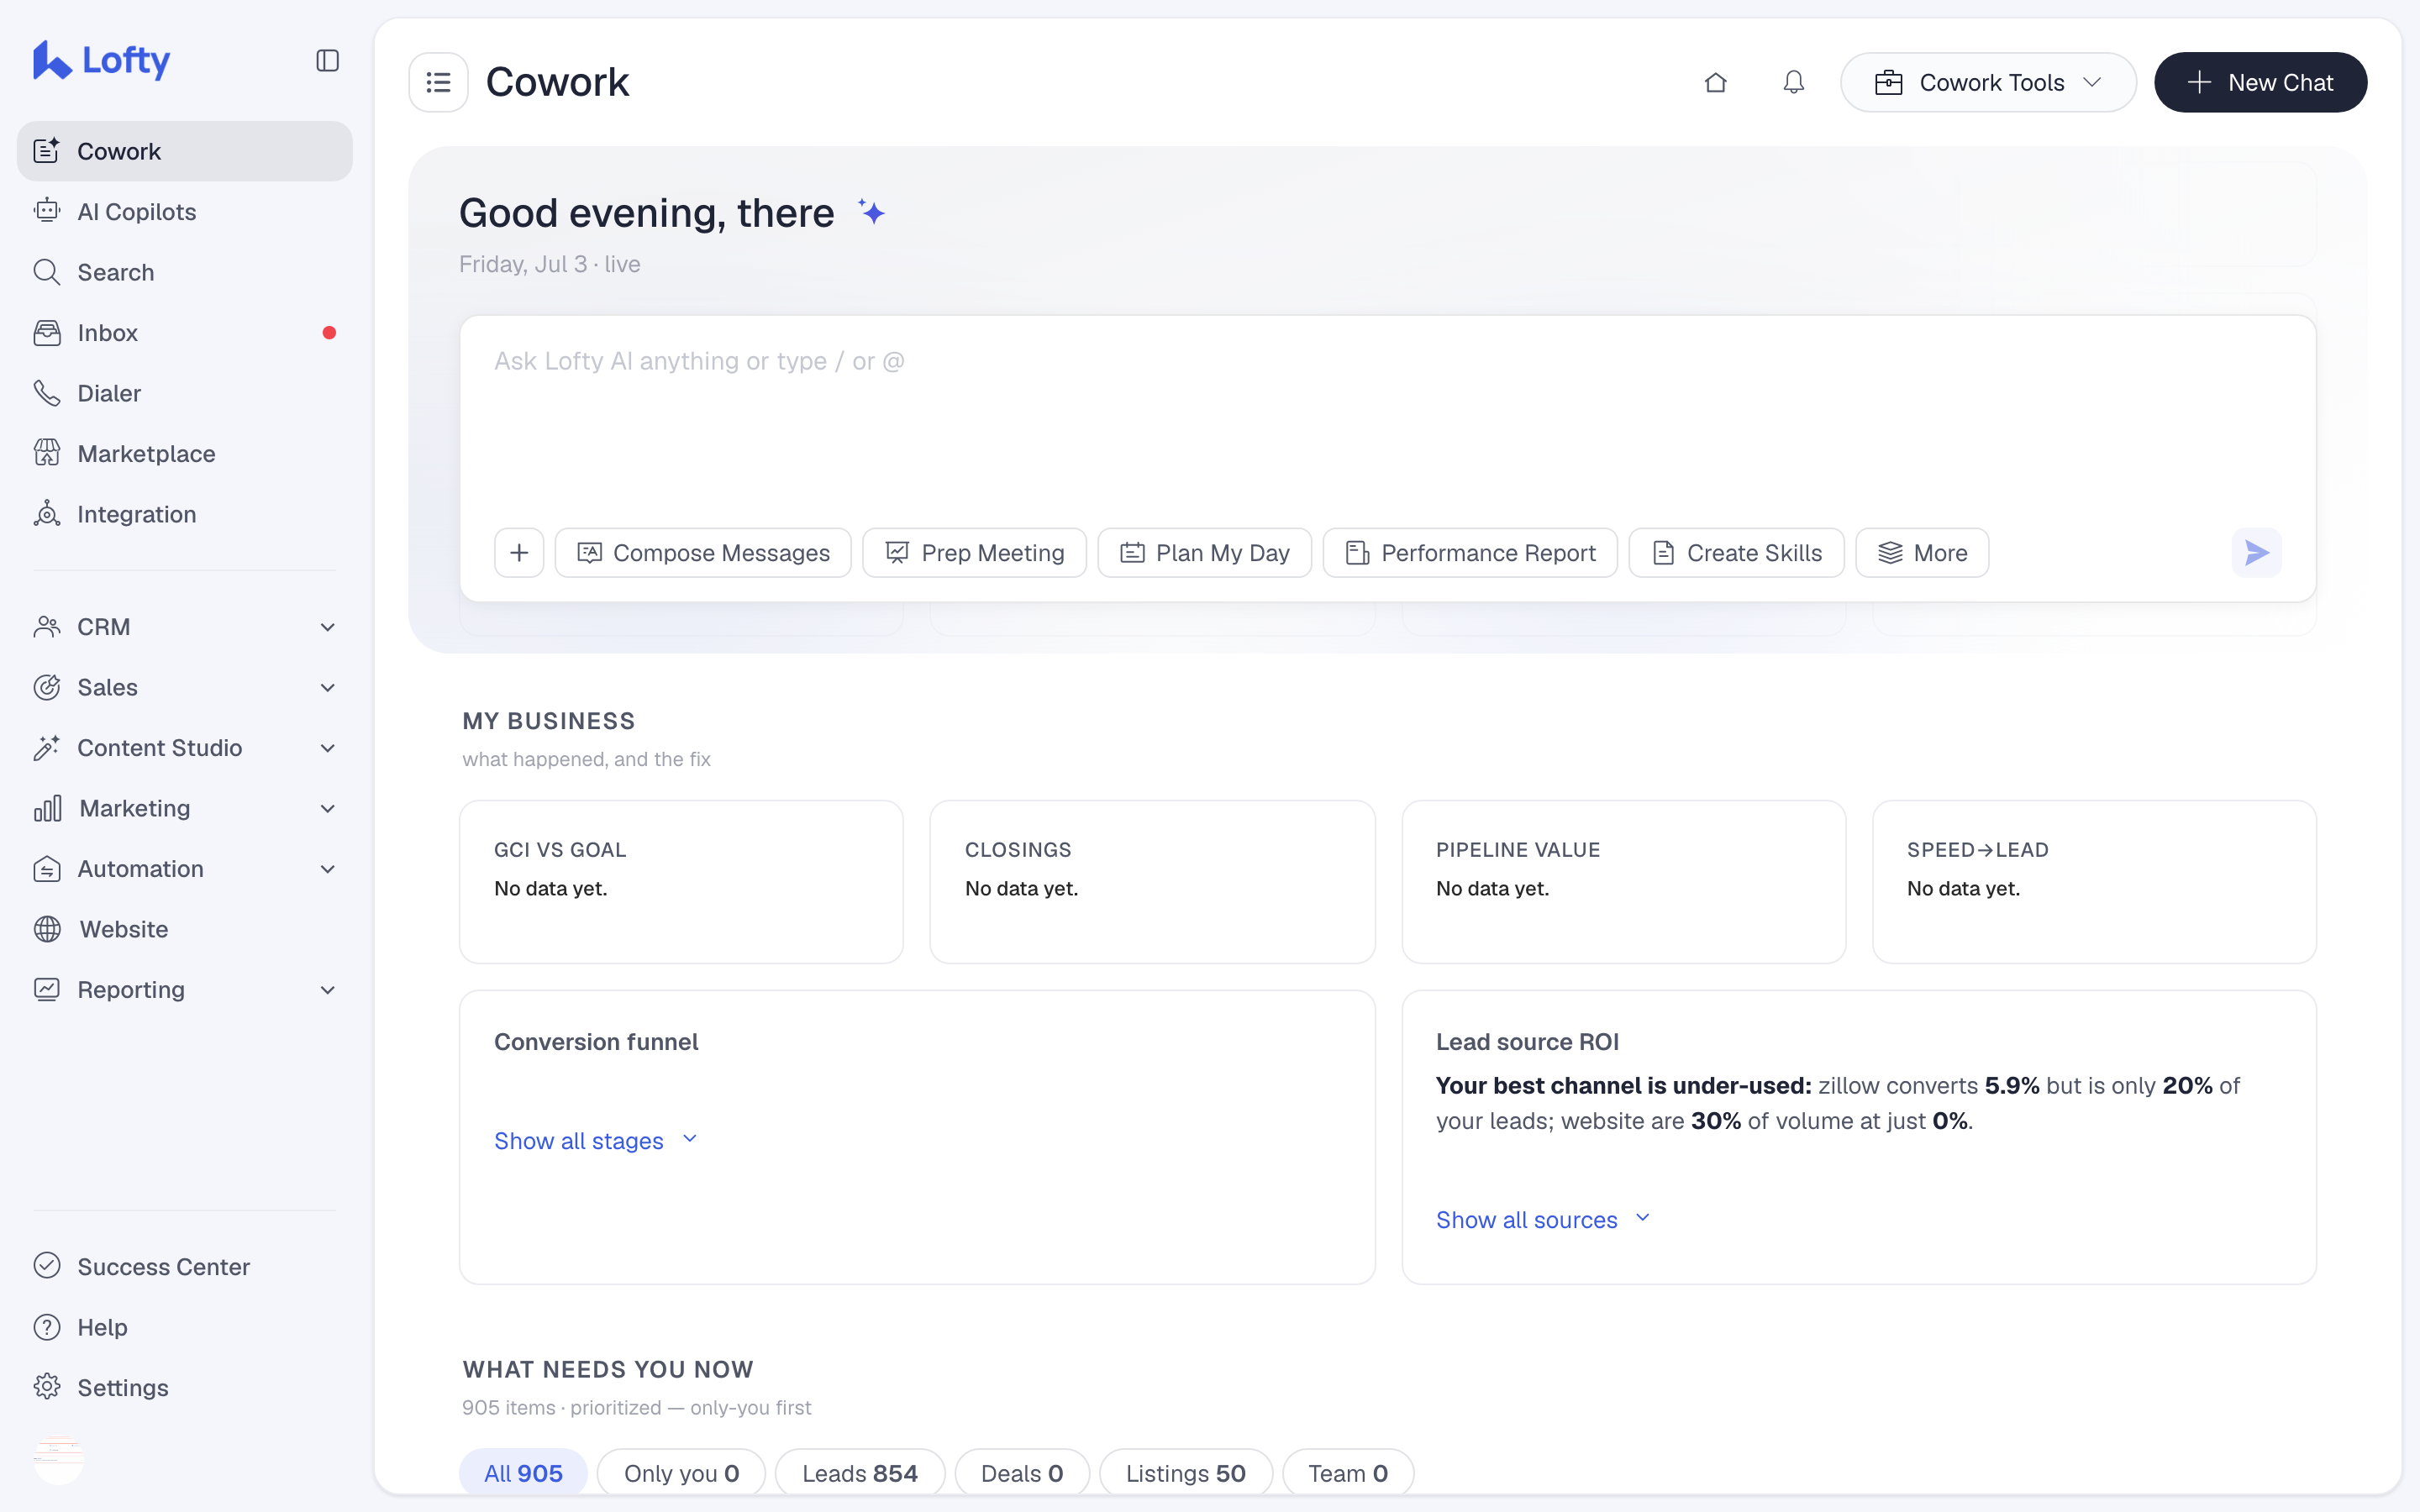Filter list by Leads 854
Image resolution: width=2420 pixels, height=1512 pixels.
[859, 1473]
